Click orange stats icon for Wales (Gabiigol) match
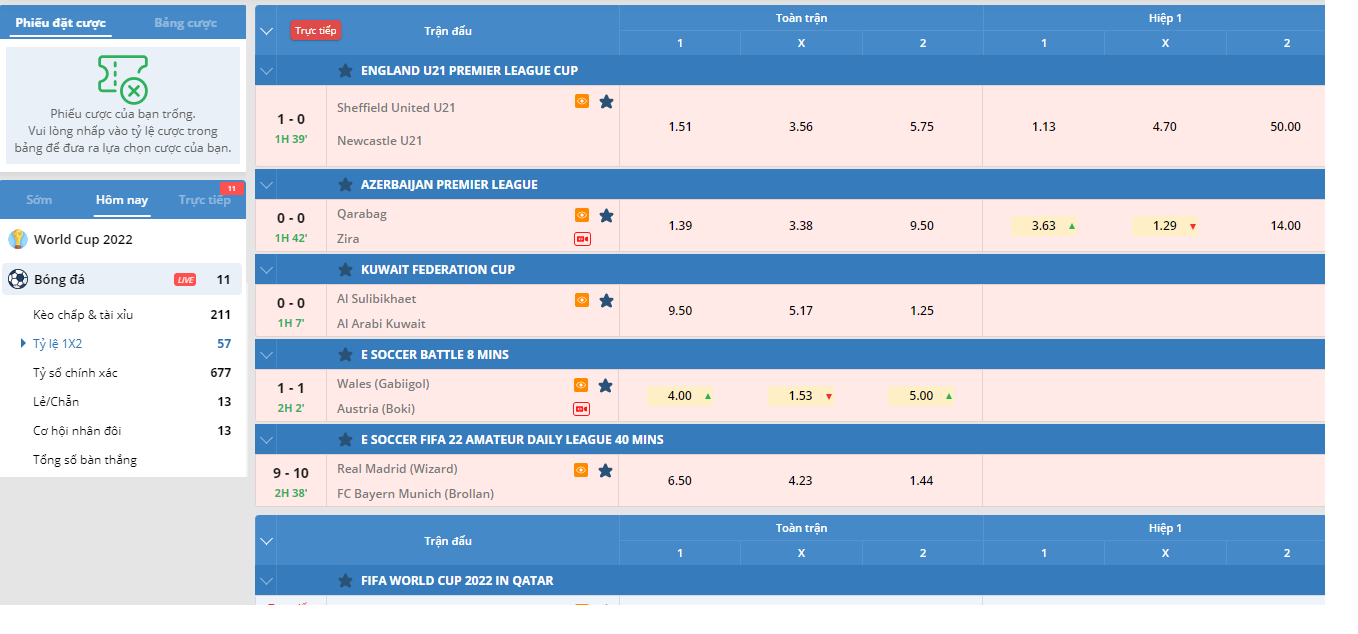The height and width of the screenshot is (634, 1358). tap(582, 385)
